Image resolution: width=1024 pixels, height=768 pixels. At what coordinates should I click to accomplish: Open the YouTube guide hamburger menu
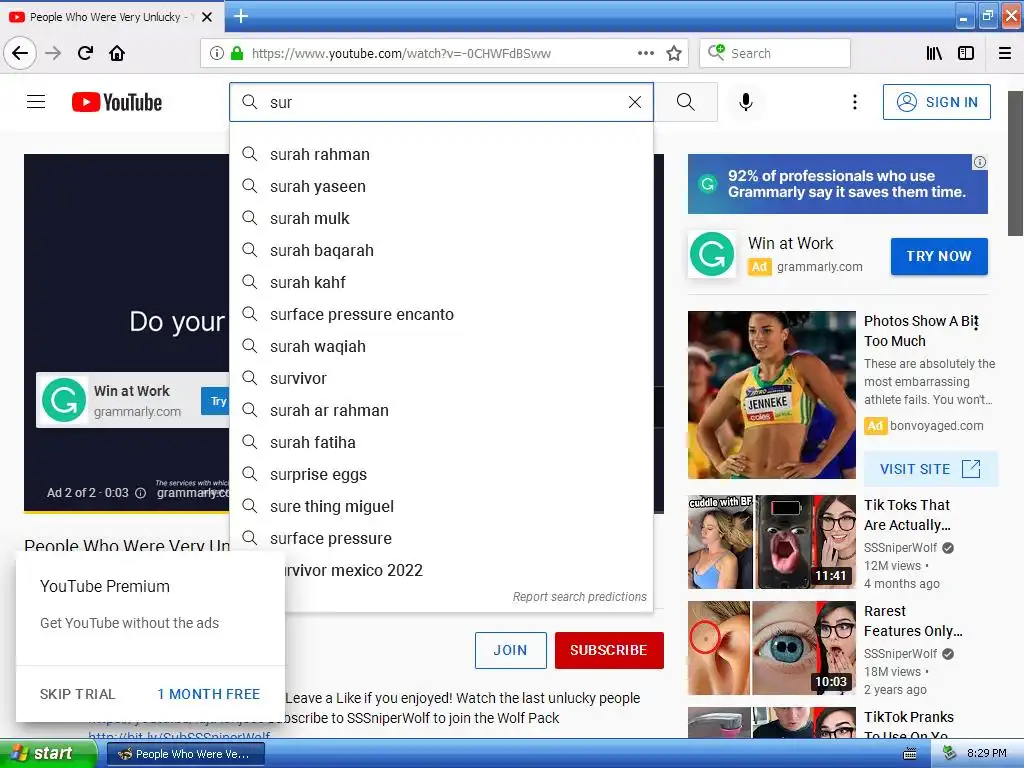click(36, 102)
